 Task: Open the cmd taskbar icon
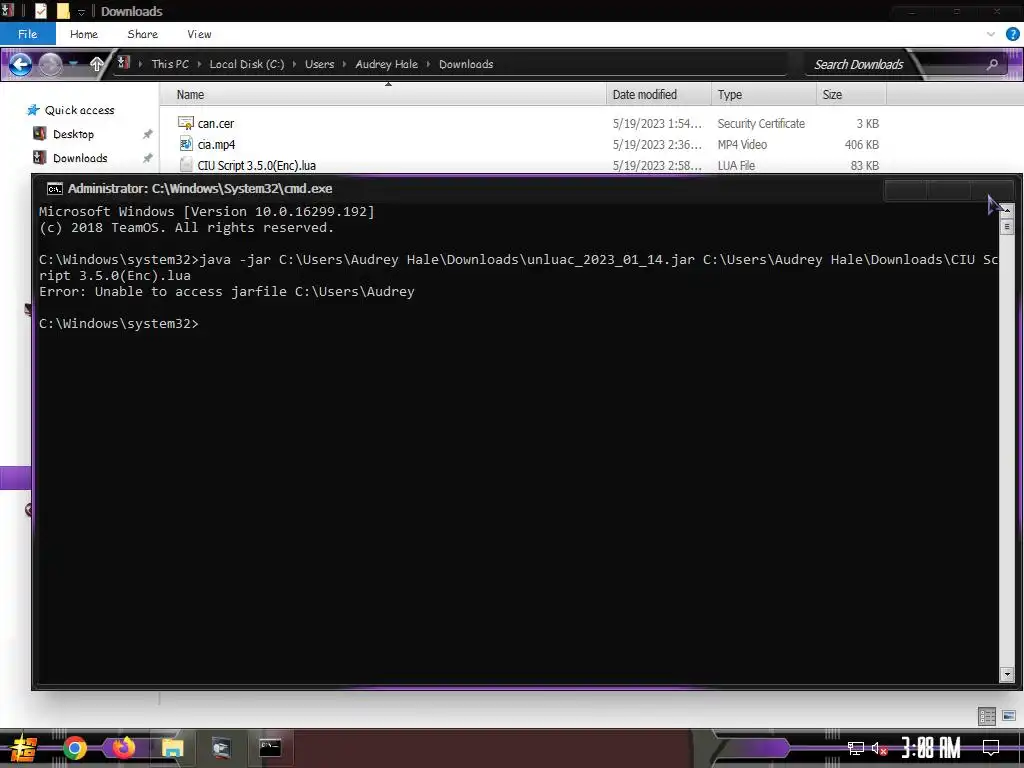pyautogui.click(x=270, y=747)
